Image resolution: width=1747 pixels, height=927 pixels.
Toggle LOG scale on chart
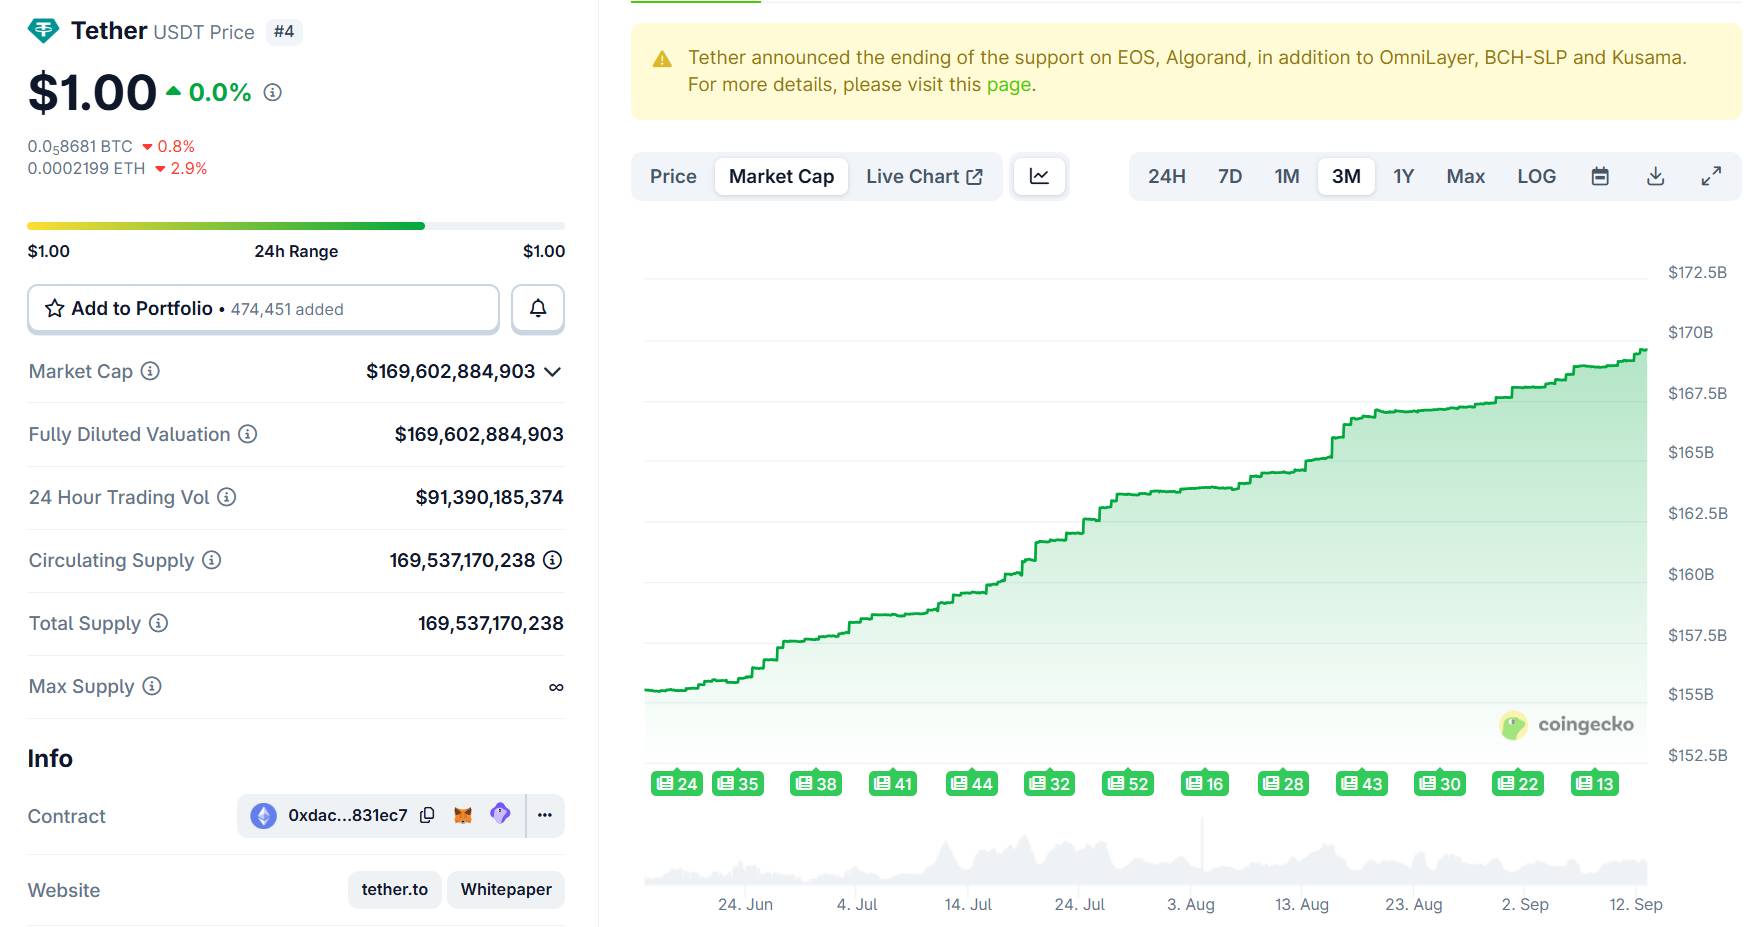pyautogui.click(x=1536, y=176)
